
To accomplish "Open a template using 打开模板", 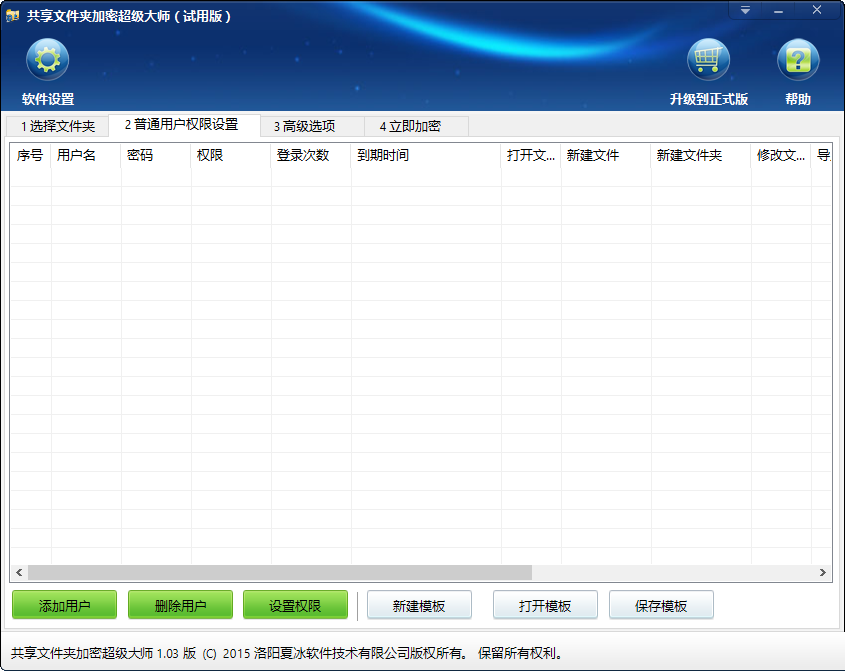I will (545, 605).
